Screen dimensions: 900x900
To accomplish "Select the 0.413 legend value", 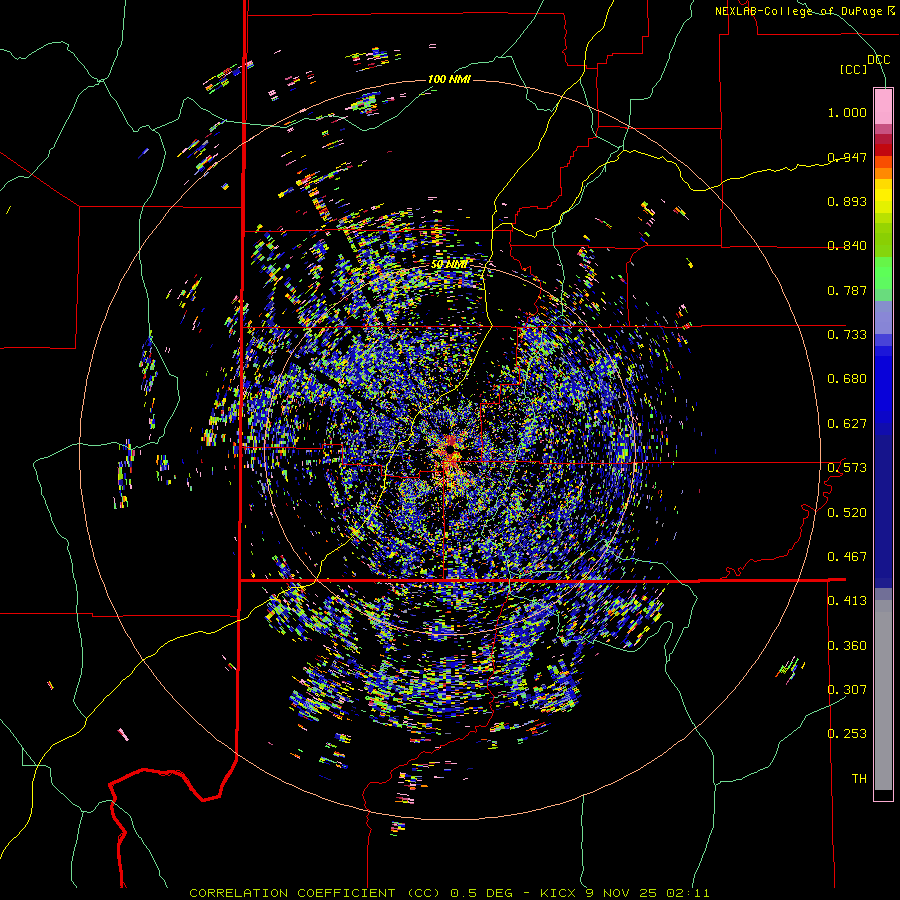I will coord(847,601).
